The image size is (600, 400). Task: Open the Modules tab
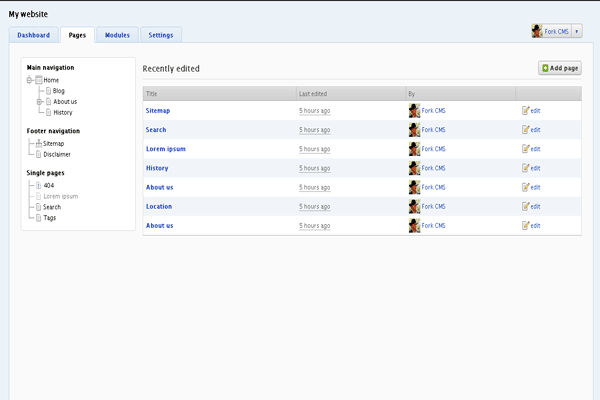tap(117, 35)
